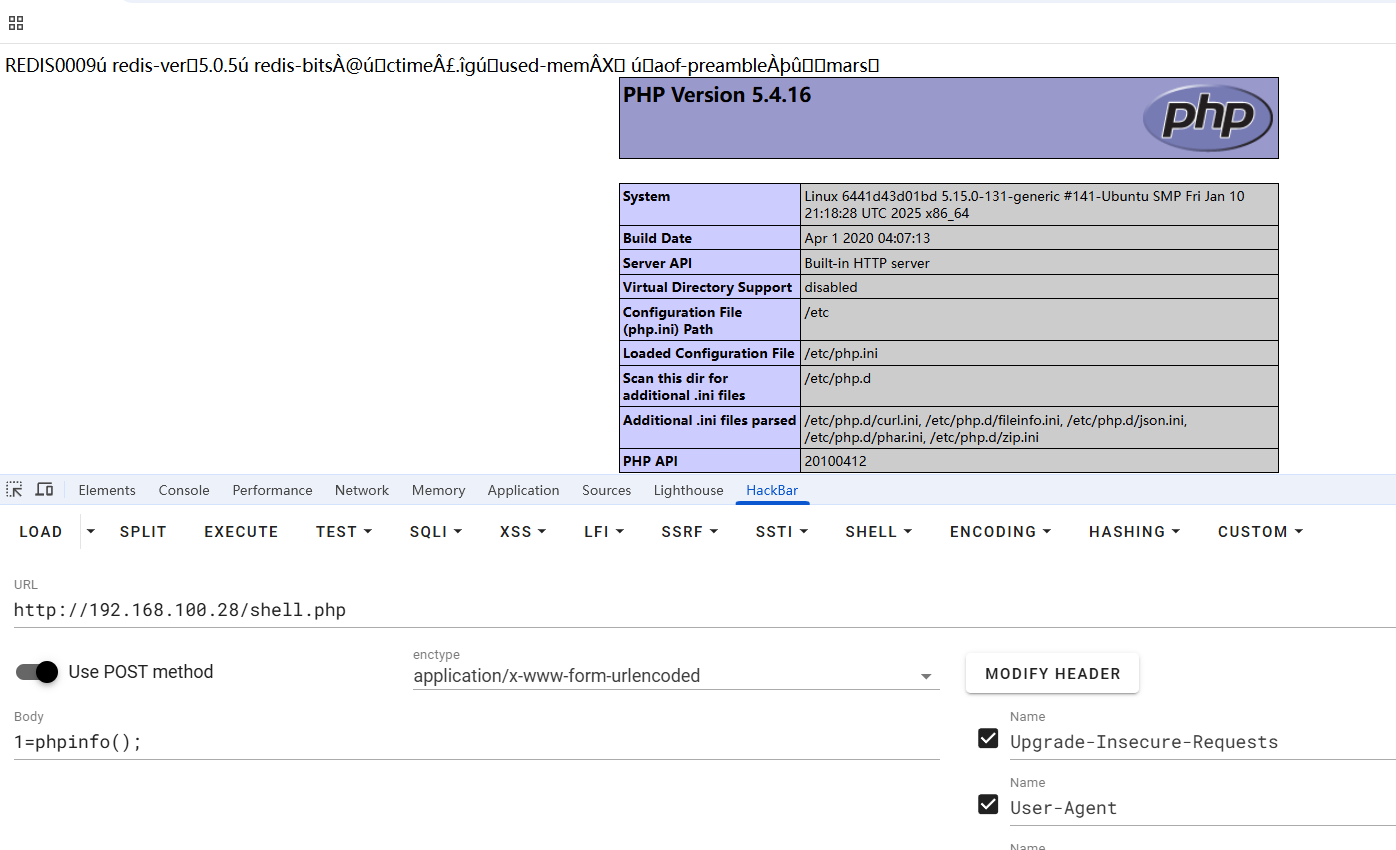Open the Network tab
The image size is (1396, 850).
[362, 490]
